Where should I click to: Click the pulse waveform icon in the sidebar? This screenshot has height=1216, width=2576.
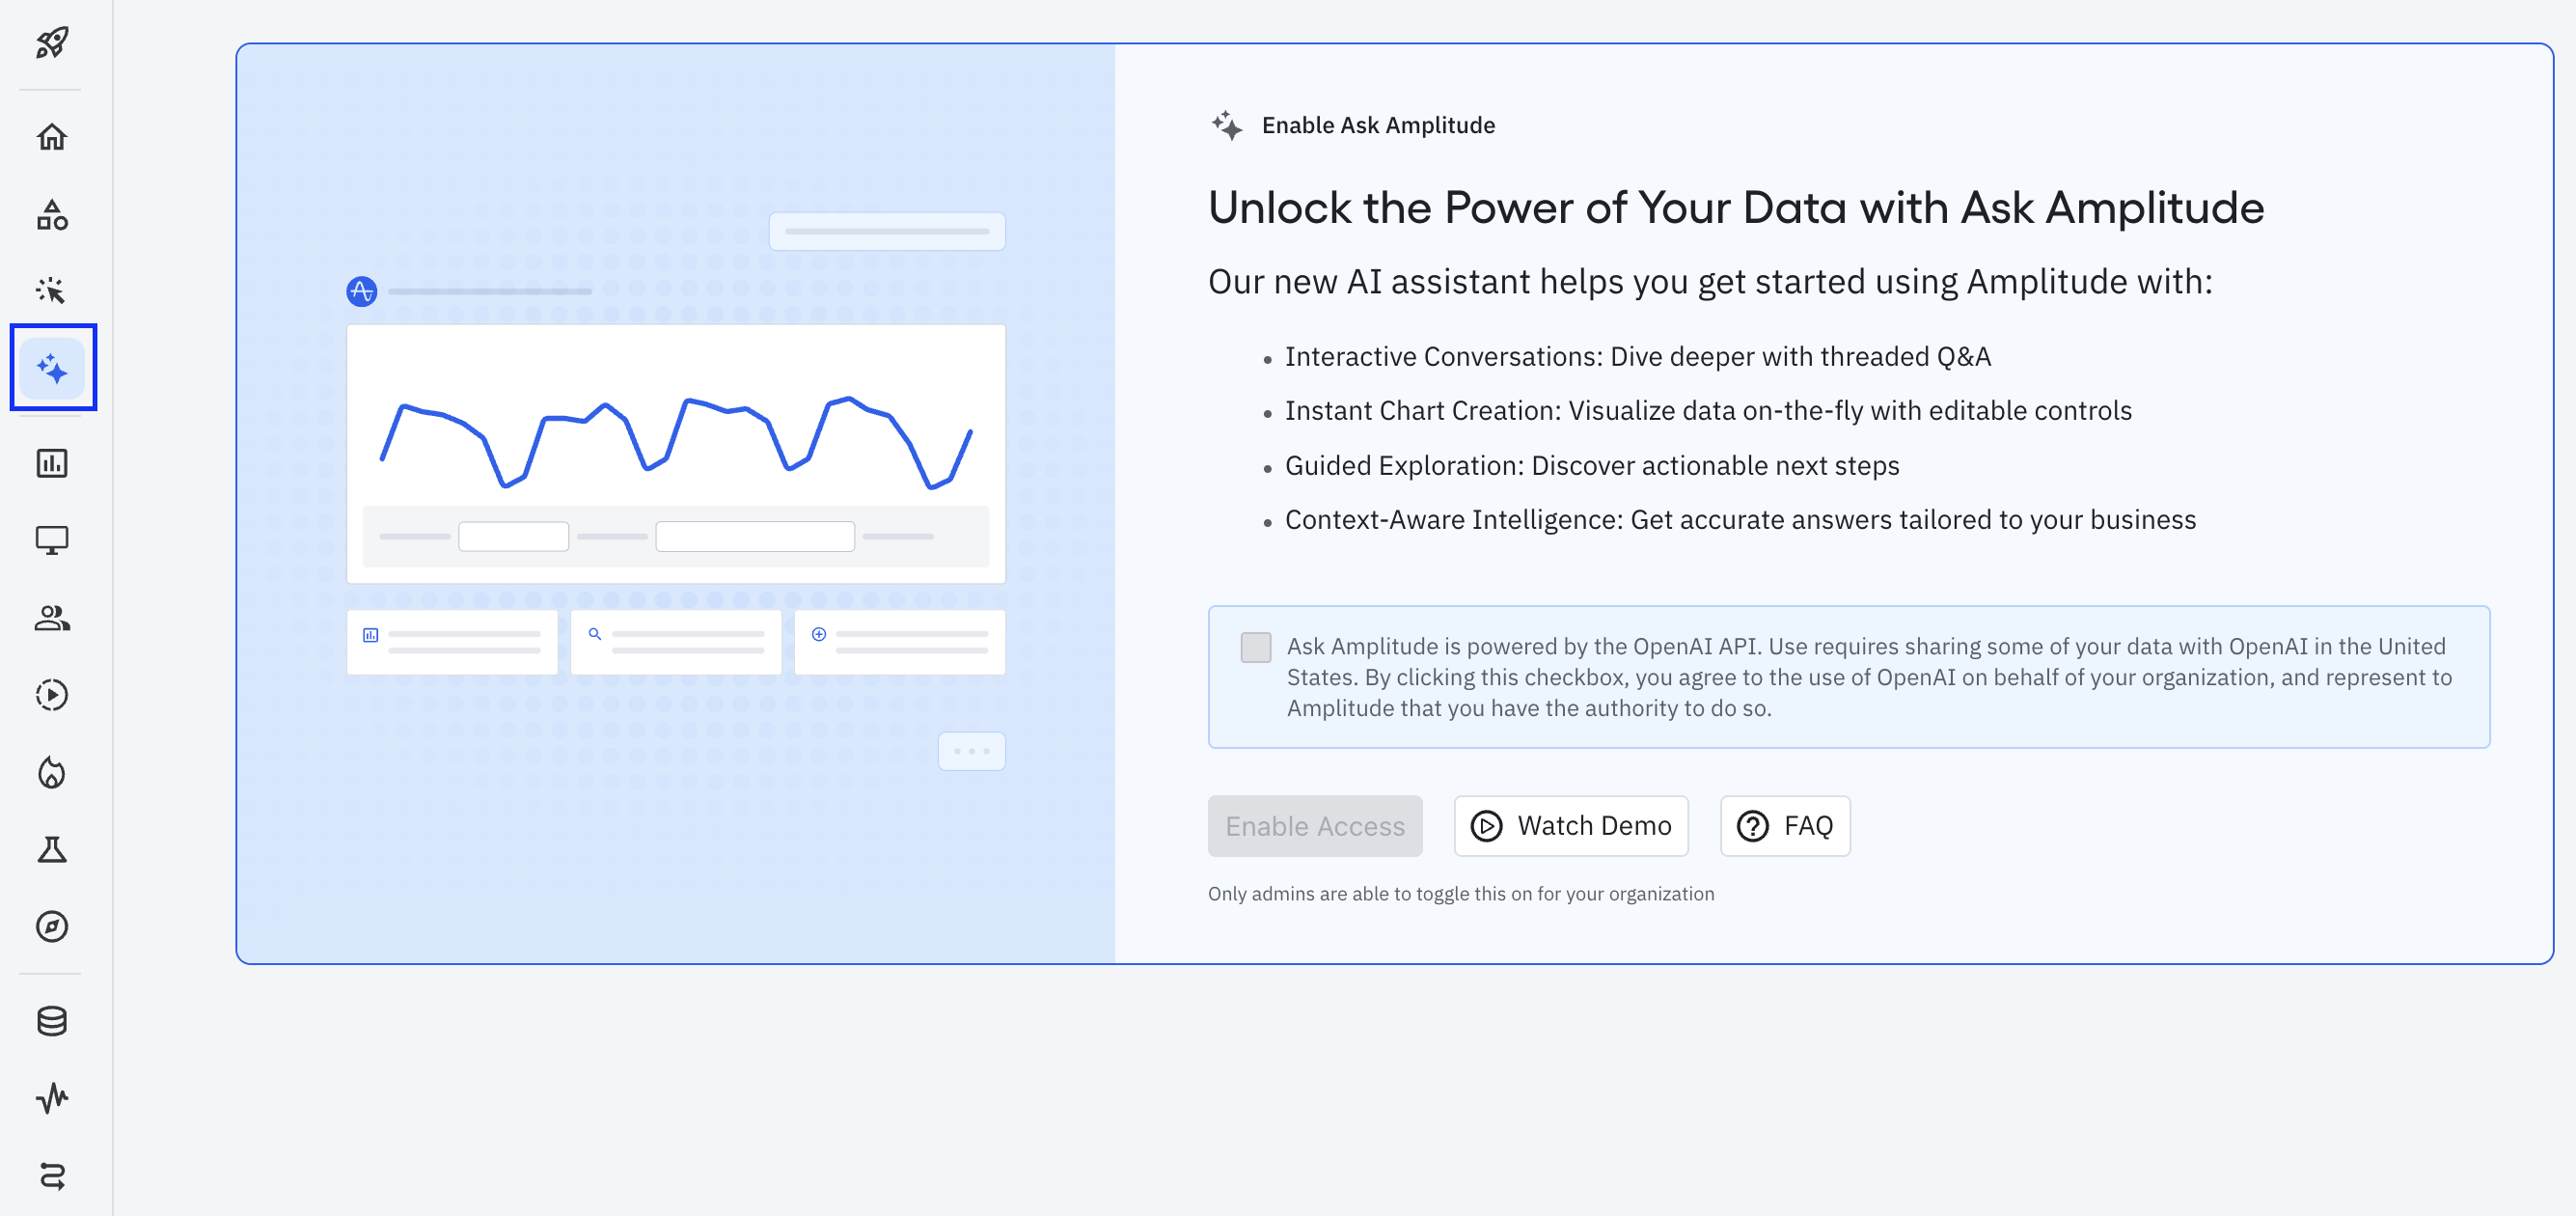(x=52, y=1098)
